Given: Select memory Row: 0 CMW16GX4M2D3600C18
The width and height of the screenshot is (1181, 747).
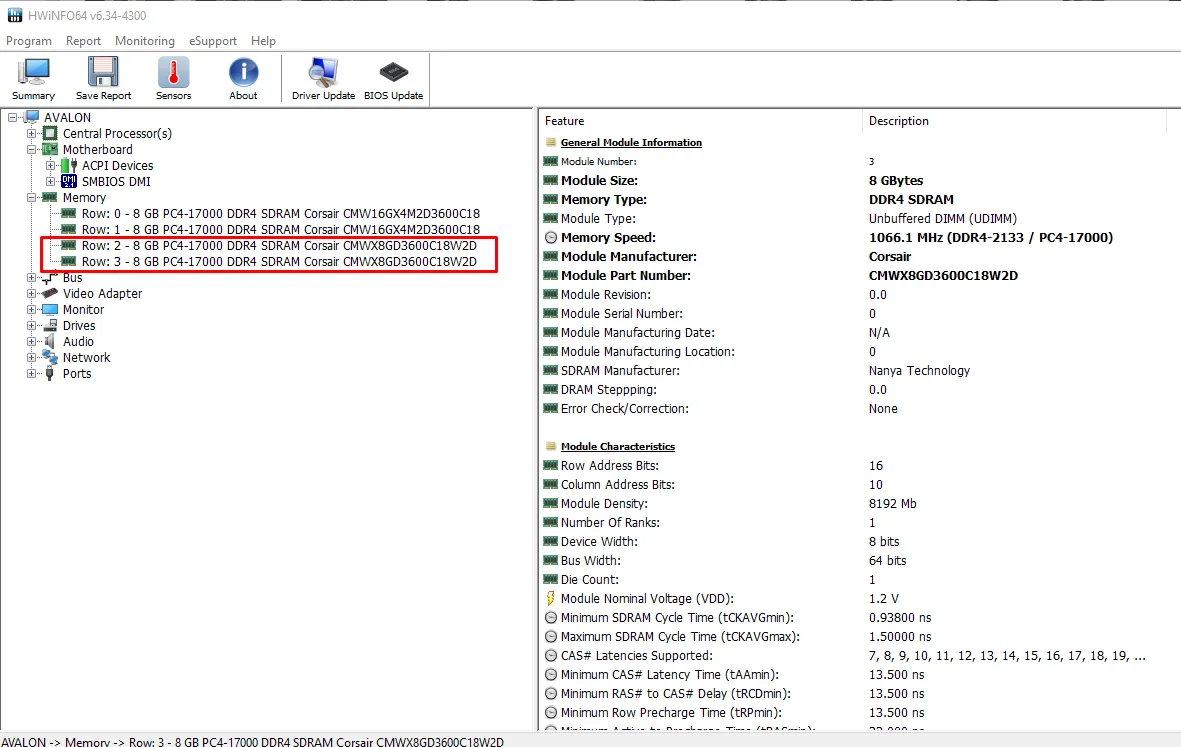Looking at the screenshot, I should [280, 213].
